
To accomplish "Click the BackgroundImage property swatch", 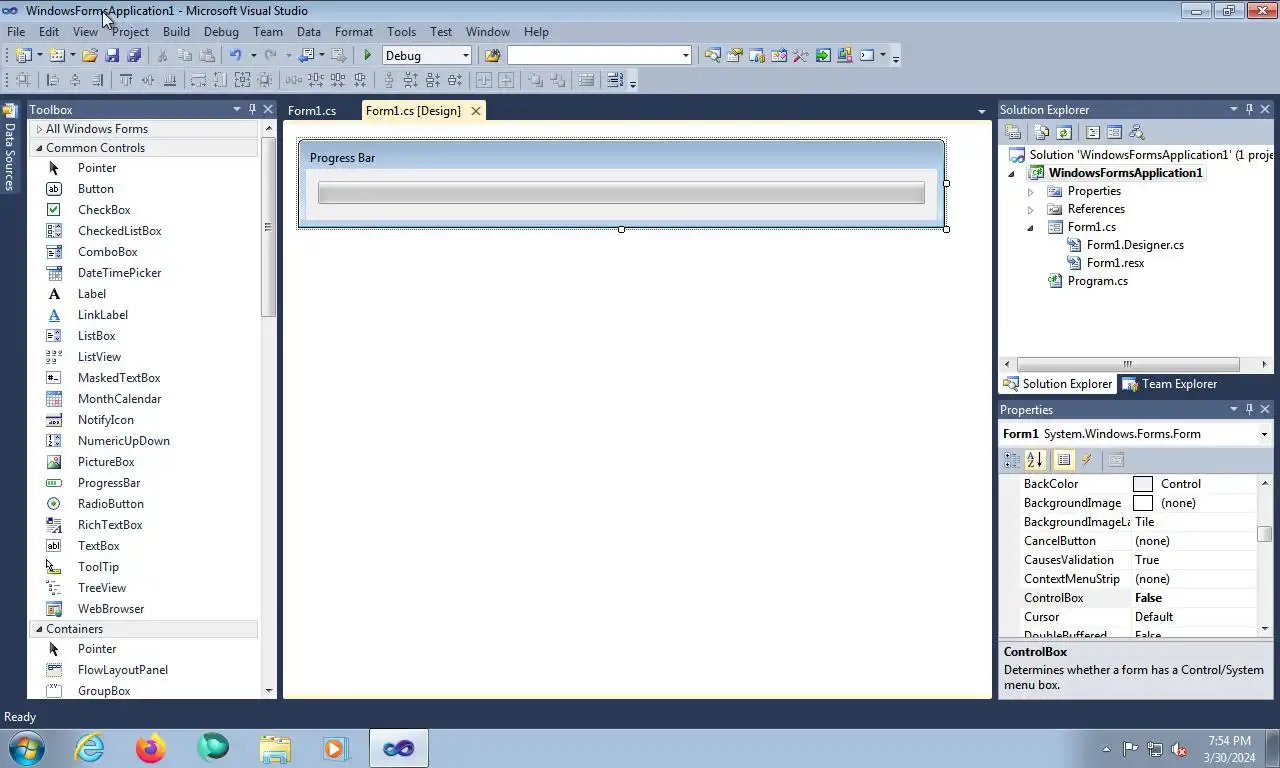I will [1143, 503].
